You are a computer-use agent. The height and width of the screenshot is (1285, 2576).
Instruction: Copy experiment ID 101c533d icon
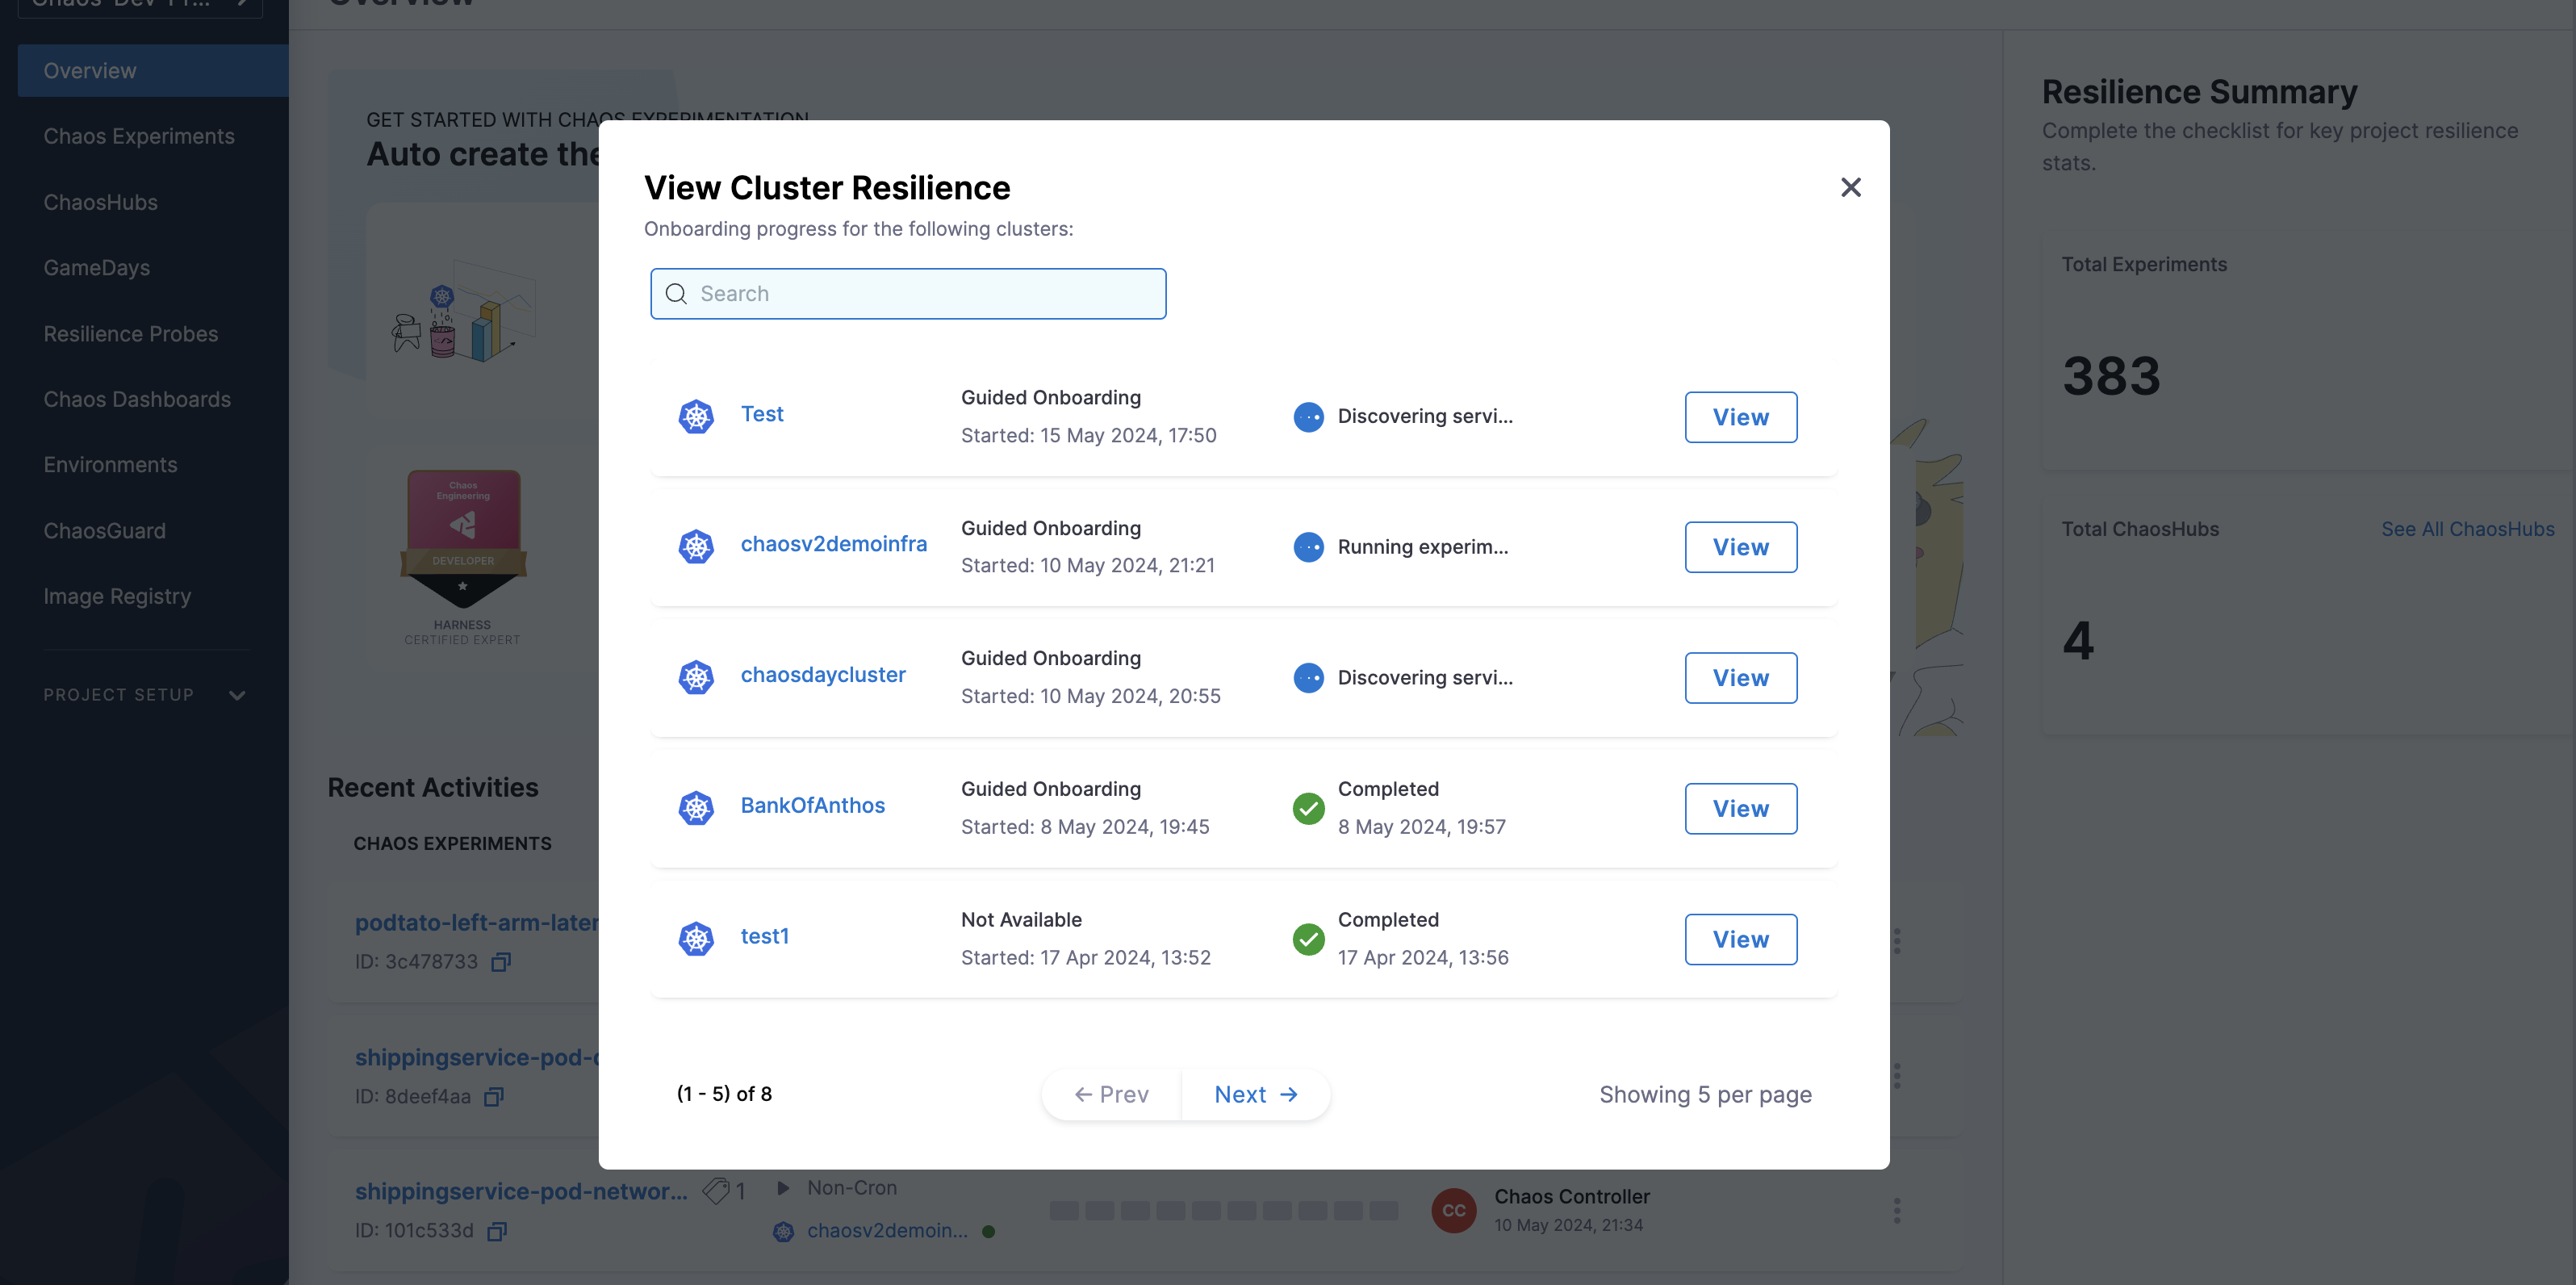pyautogui.click(x=497, y=1230)
